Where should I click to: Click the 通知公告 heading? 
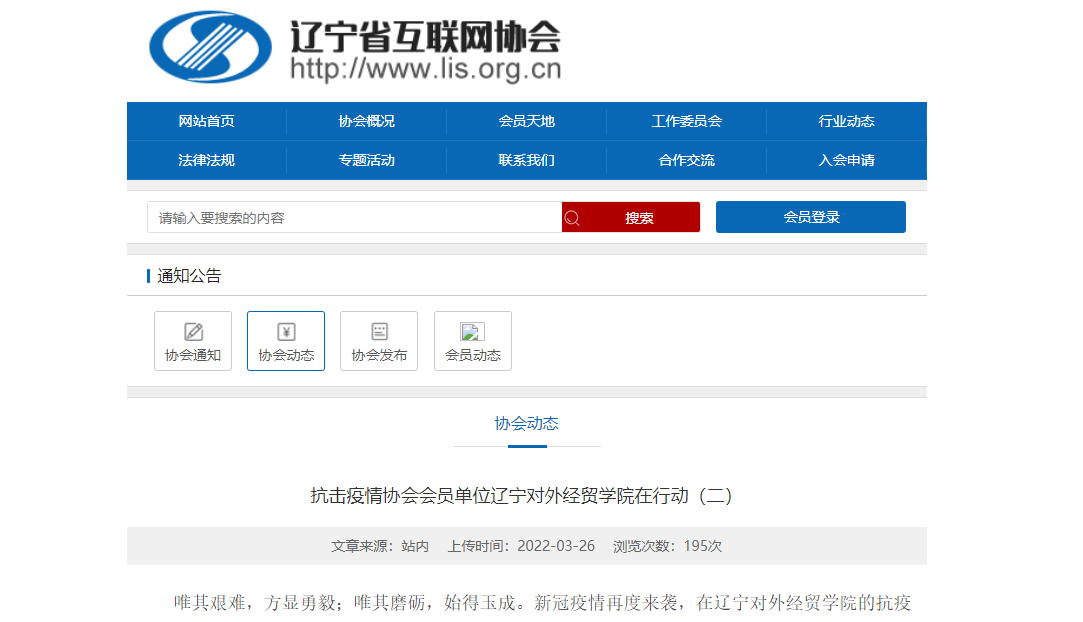189,276
